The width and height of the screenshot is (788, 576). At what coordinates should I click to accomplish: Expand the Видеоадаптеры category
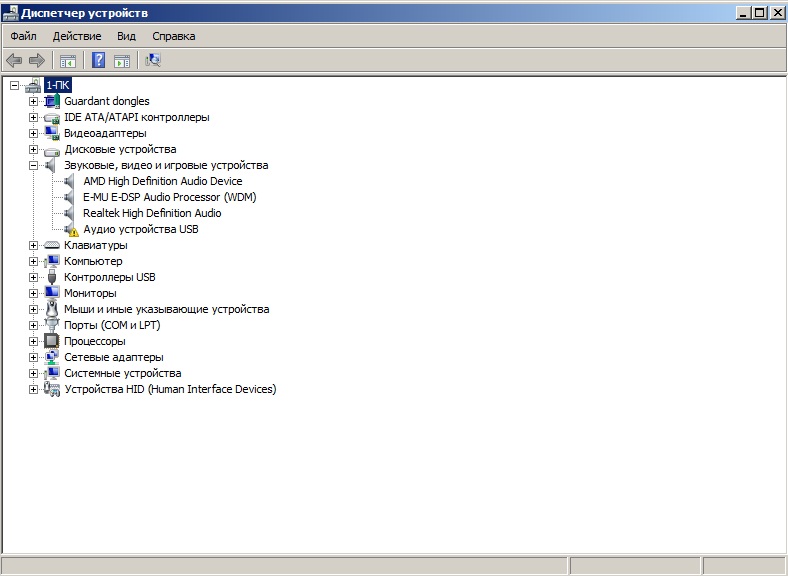click(33, 133)
